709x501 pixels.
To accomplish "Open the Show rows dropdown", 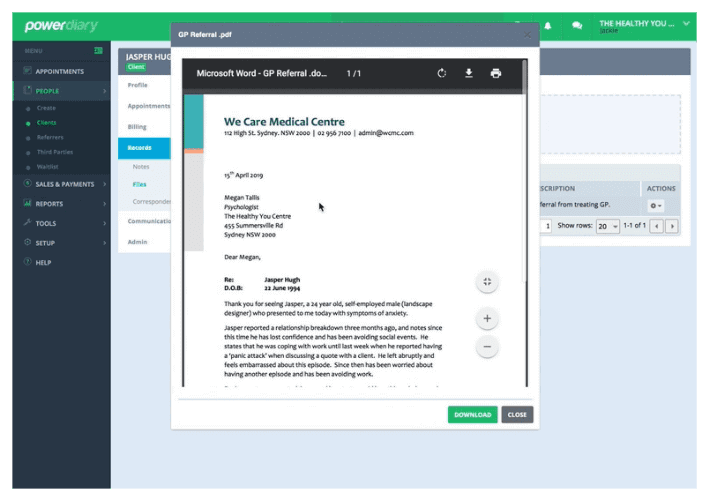I will coord(607,226).
